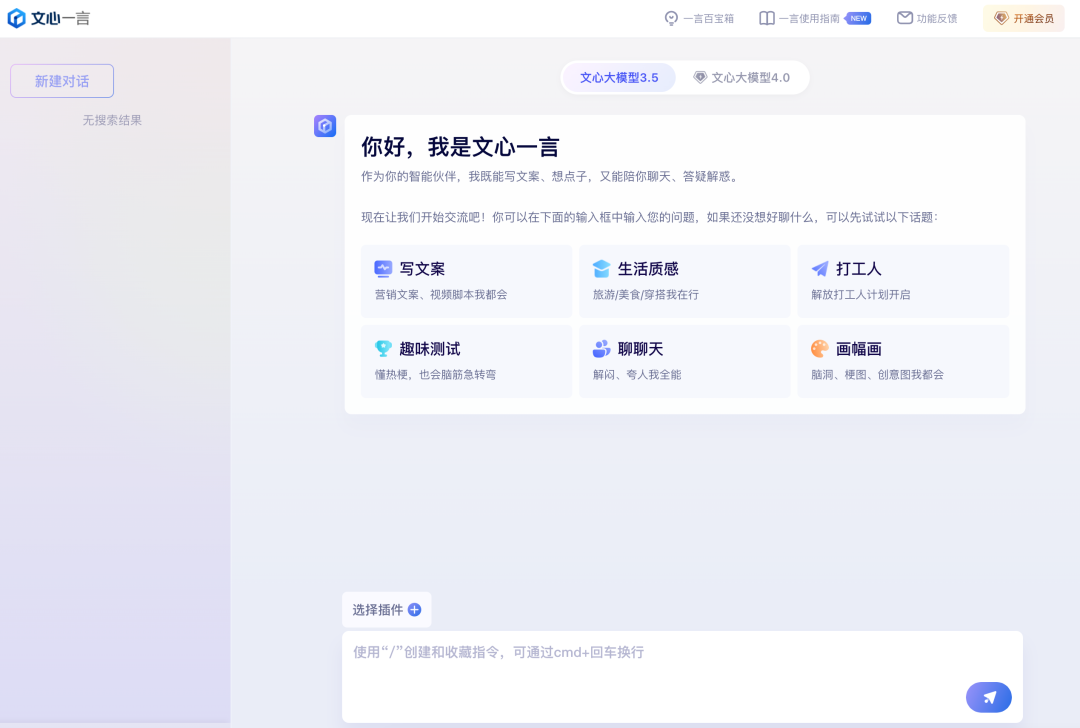1080x728 pixels.
Task: Click the 趣味测试 trophy icon
Action: point(383,349)
